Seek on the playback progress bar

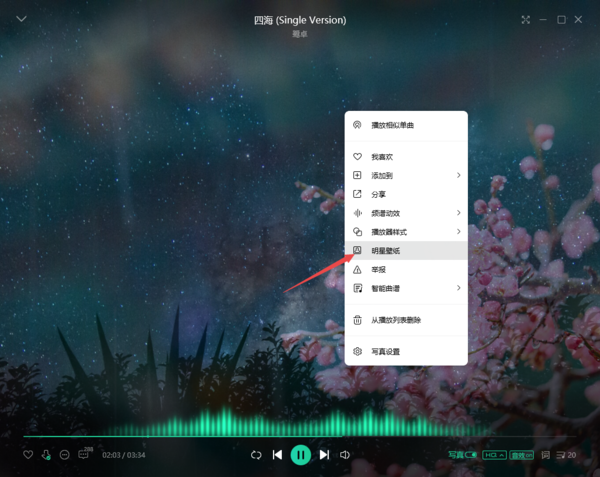point(300,436)
